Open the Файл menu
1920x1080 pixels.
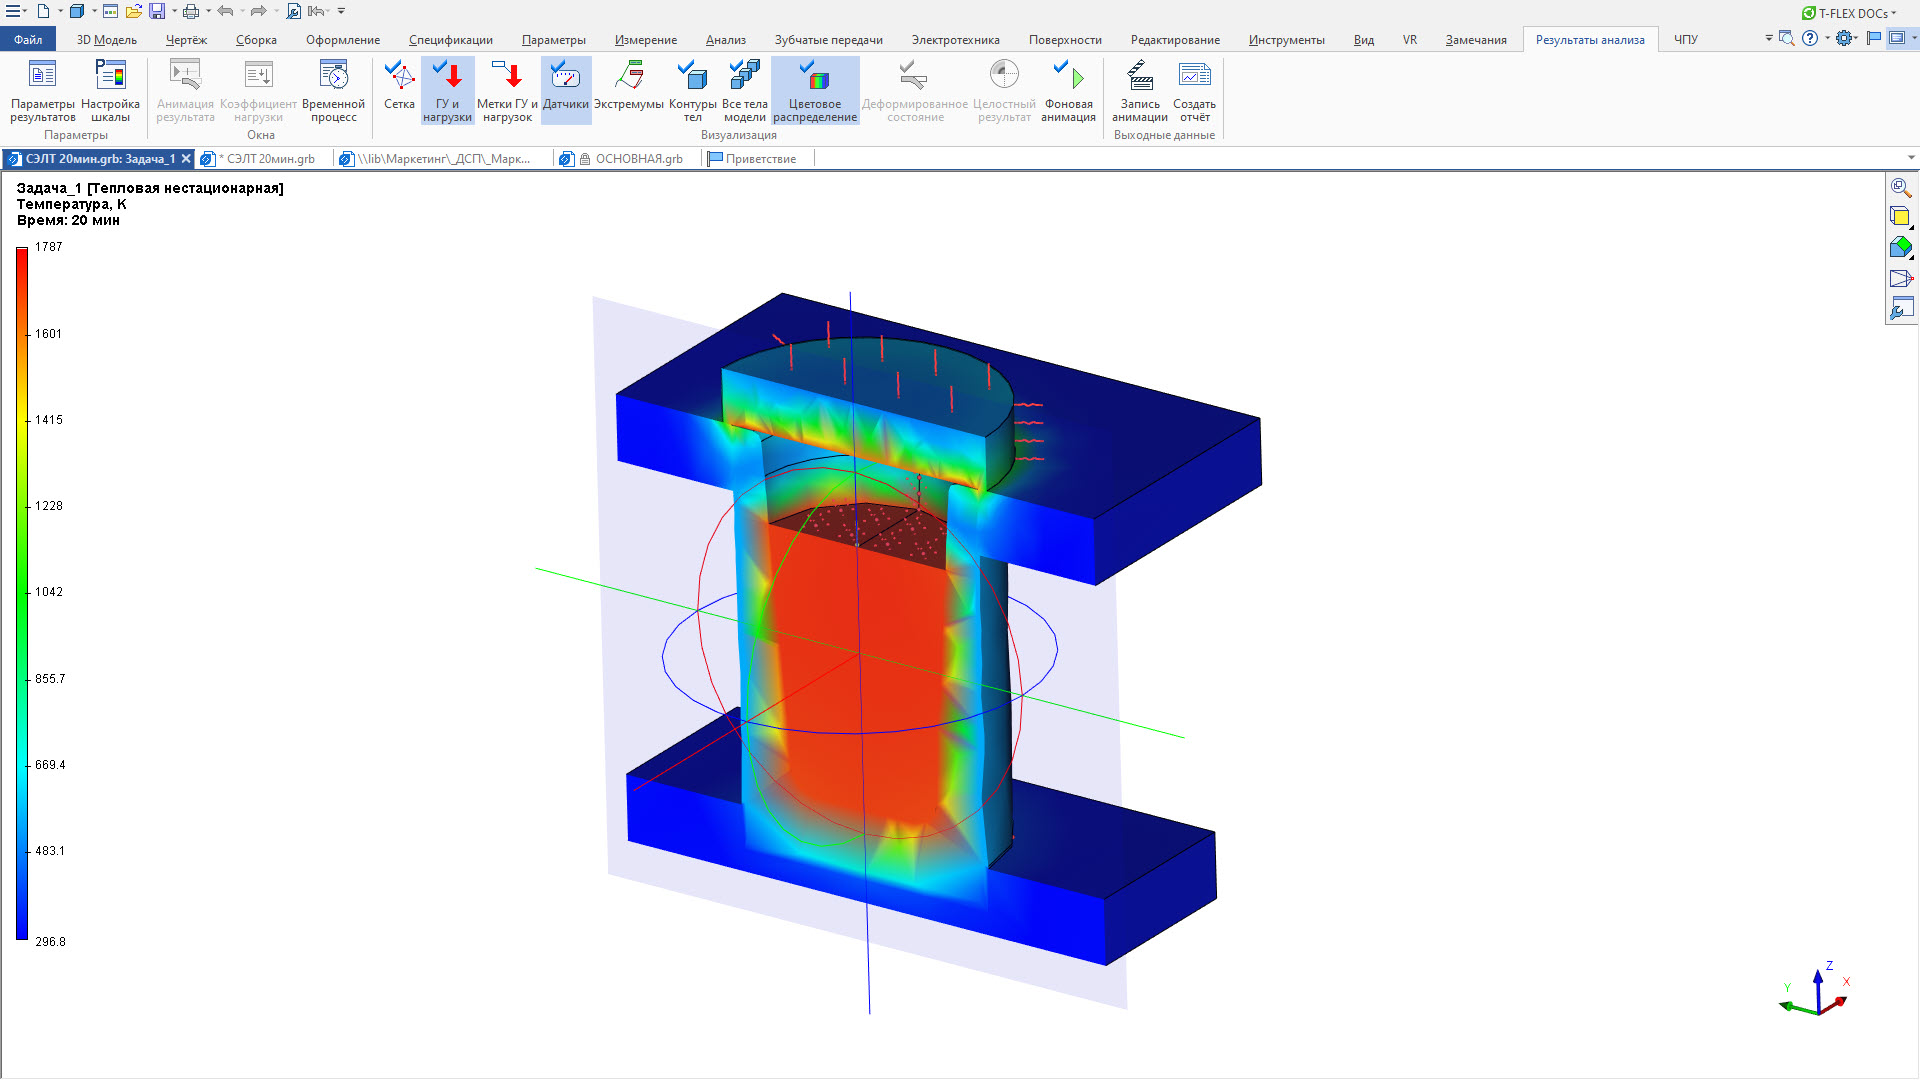28,40
